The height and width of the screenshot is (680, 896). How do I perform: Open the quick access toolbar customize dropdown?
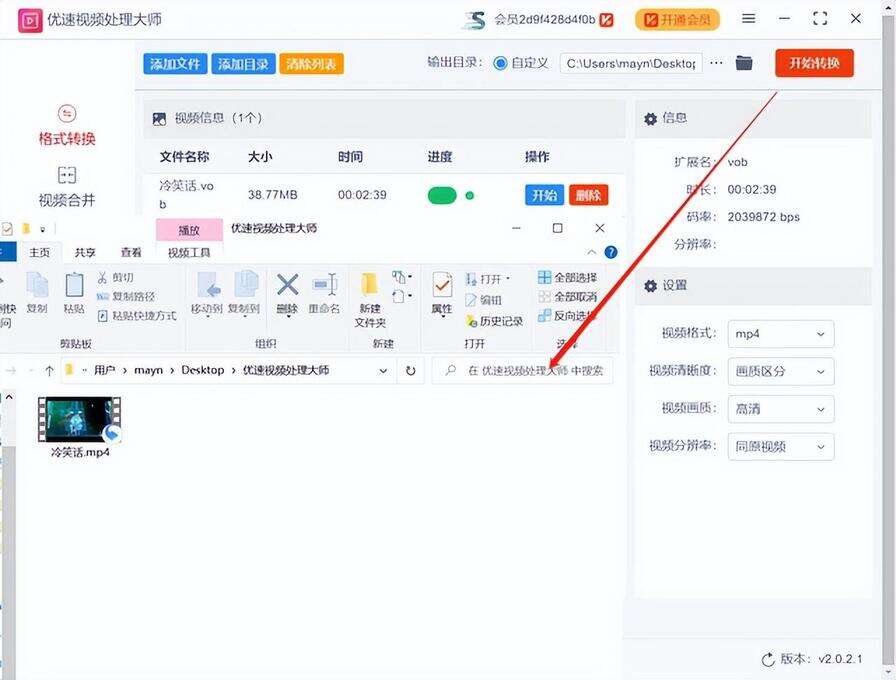(42, 230)
